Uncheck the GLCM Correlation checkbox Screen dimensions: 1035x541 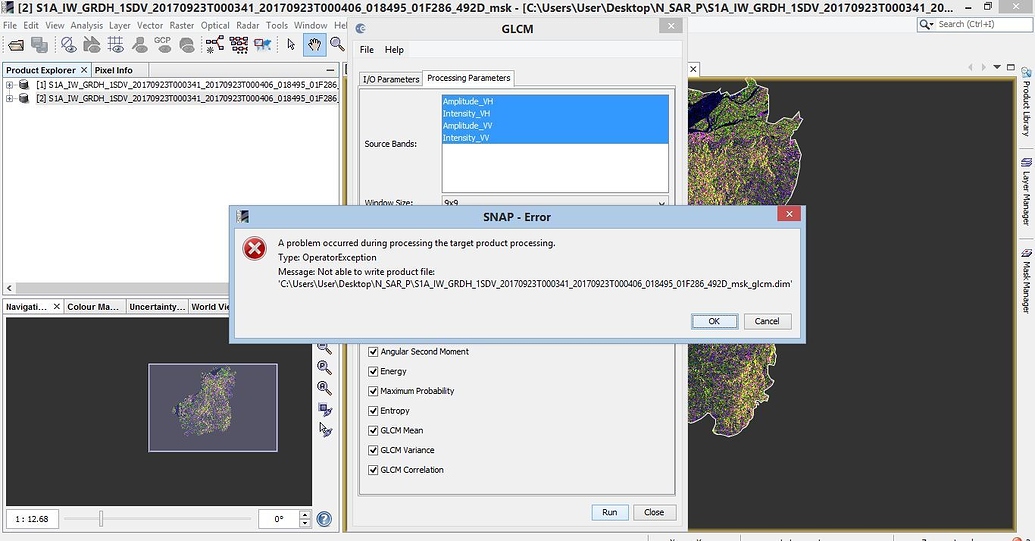373,470
